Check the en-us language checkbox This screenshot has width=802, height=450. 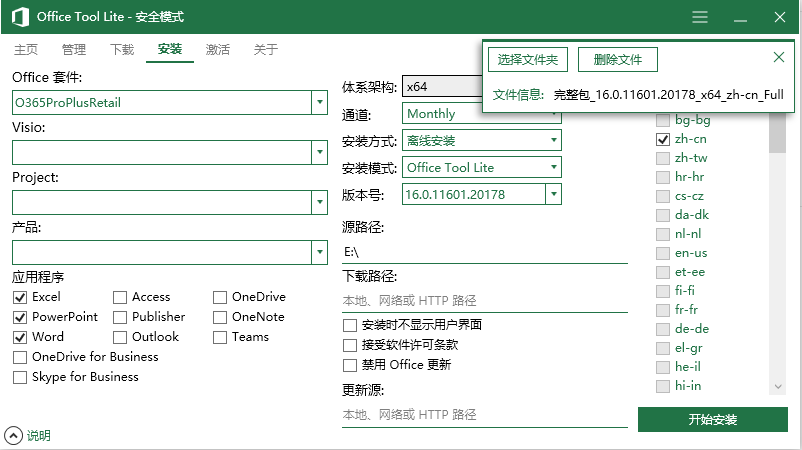663,253
